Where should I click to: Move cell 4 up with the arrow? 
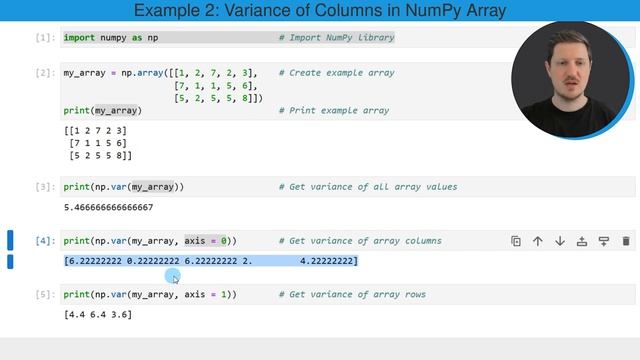538,241
